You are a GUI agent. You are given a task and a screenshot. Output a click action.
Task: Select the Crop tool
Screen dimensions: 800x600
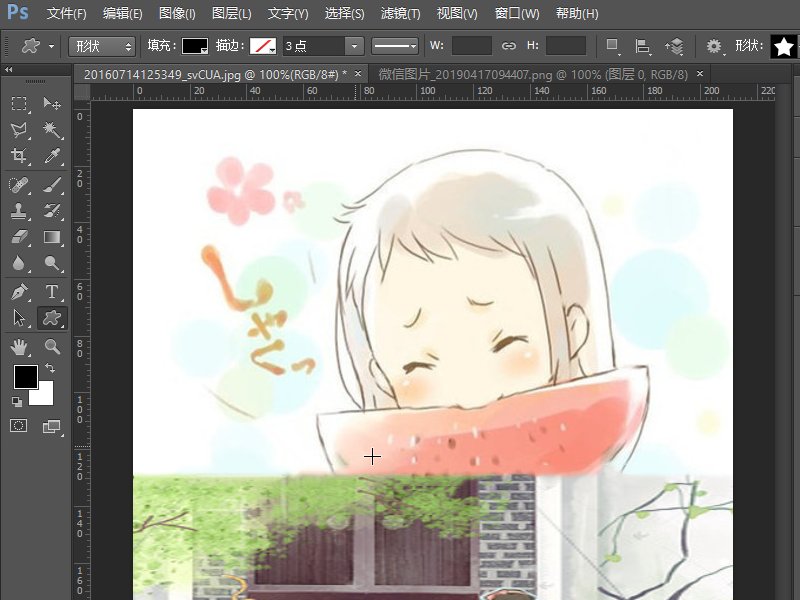pos(19,156)
